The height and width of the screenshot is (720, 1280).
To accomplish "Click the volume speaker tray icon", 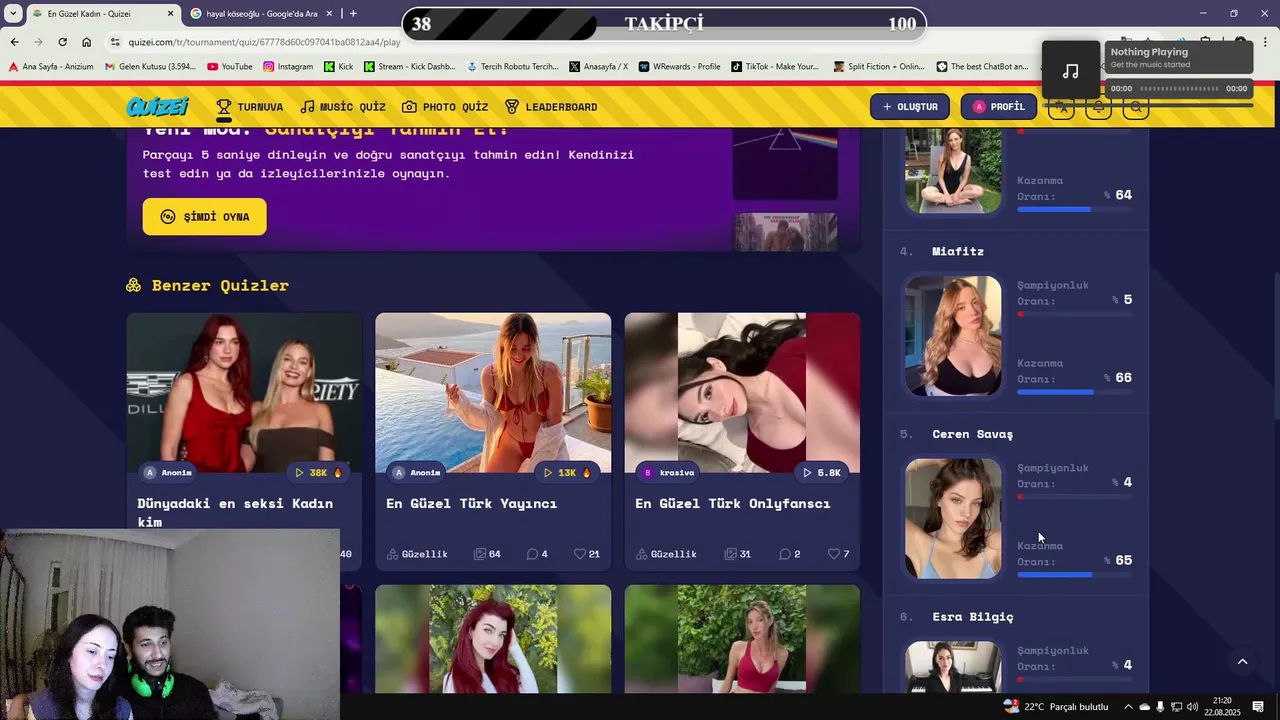I will pos(1192,707).
